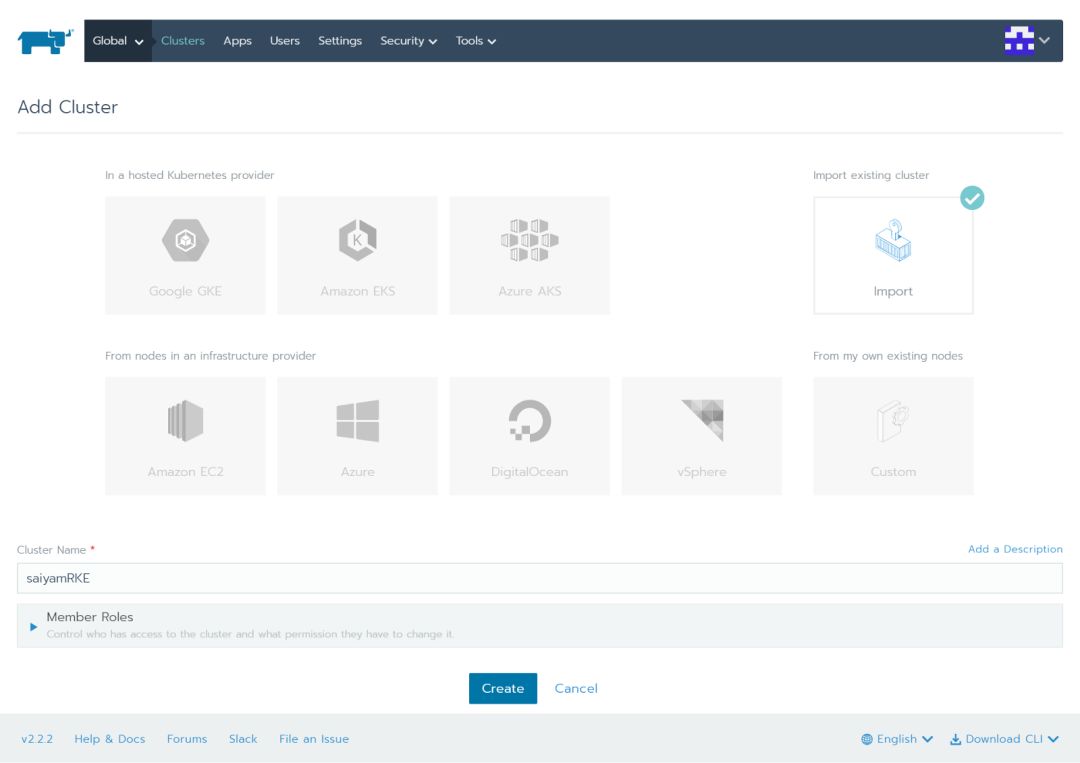Go to the Settings tab
Screen dimensions: 1080x763
340,41
